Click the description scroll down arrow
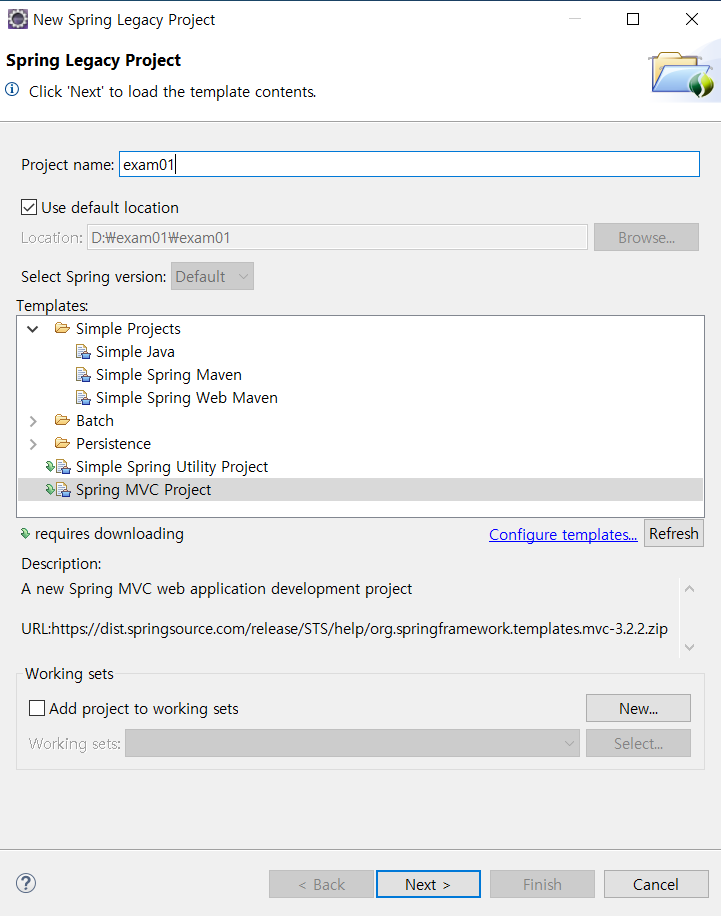Screen dimensions: 721x916 coord(689,647)
